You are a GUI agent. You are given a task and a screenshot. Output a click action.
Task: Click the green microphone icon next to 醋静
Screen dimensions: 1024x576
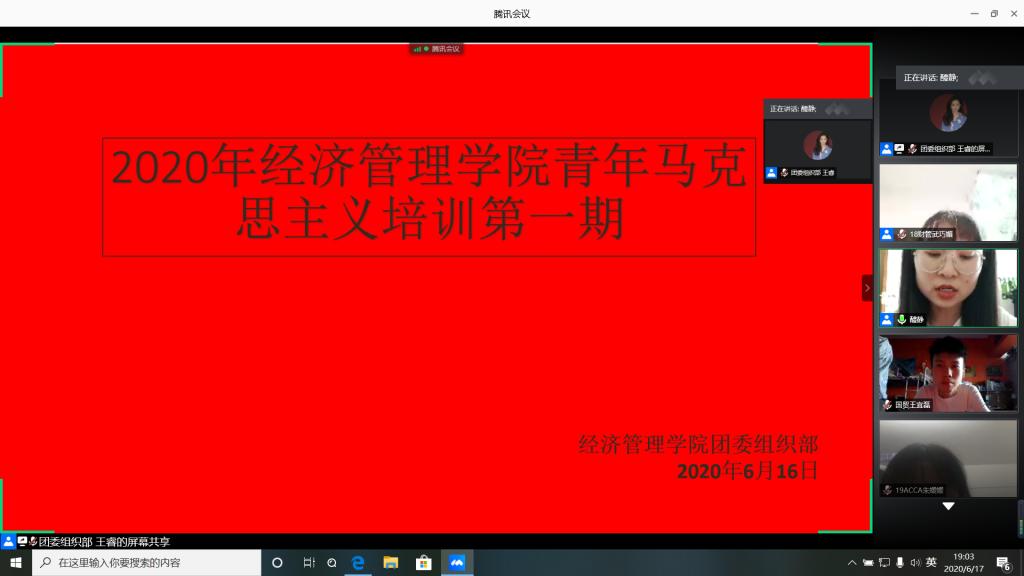[901, 320]
